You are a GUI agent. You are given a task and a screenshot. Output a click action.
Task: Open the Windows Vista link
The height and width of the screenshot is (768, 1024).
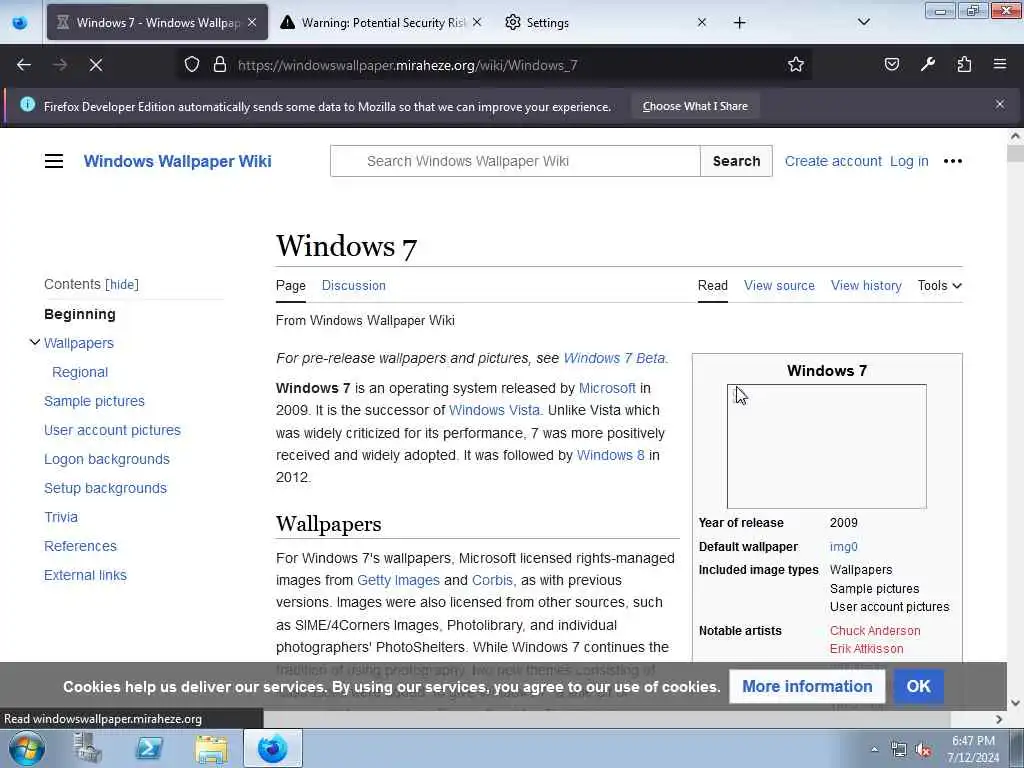pos(494,410)
